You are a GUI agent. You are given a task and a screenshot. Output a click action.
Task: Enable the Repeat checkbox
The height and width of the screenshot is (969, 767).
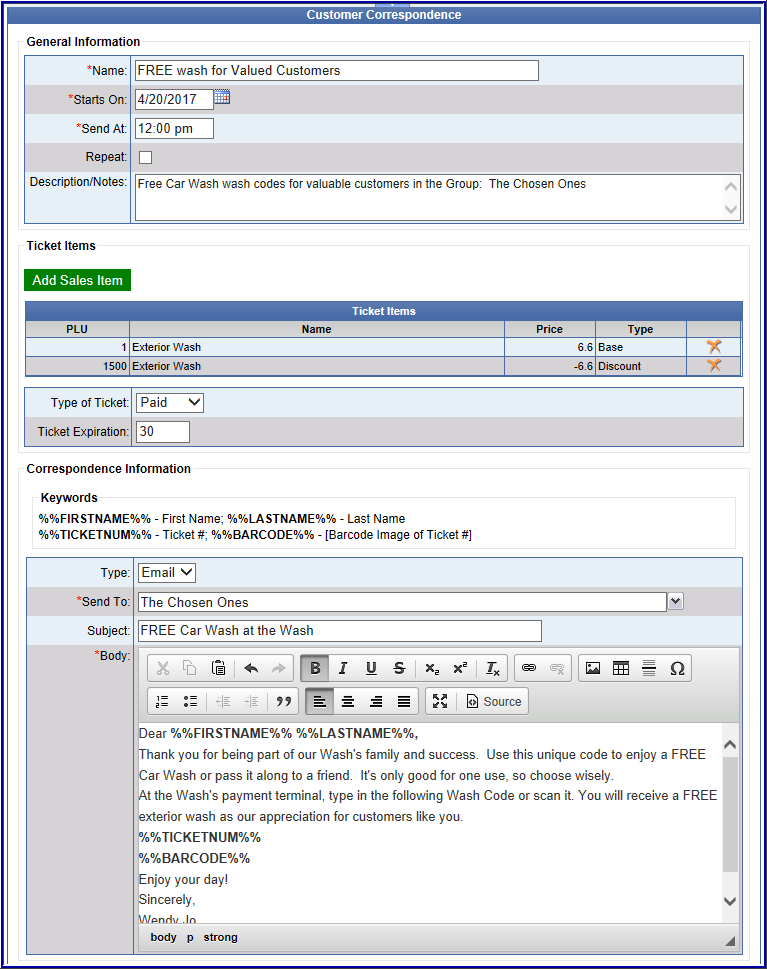146,157
